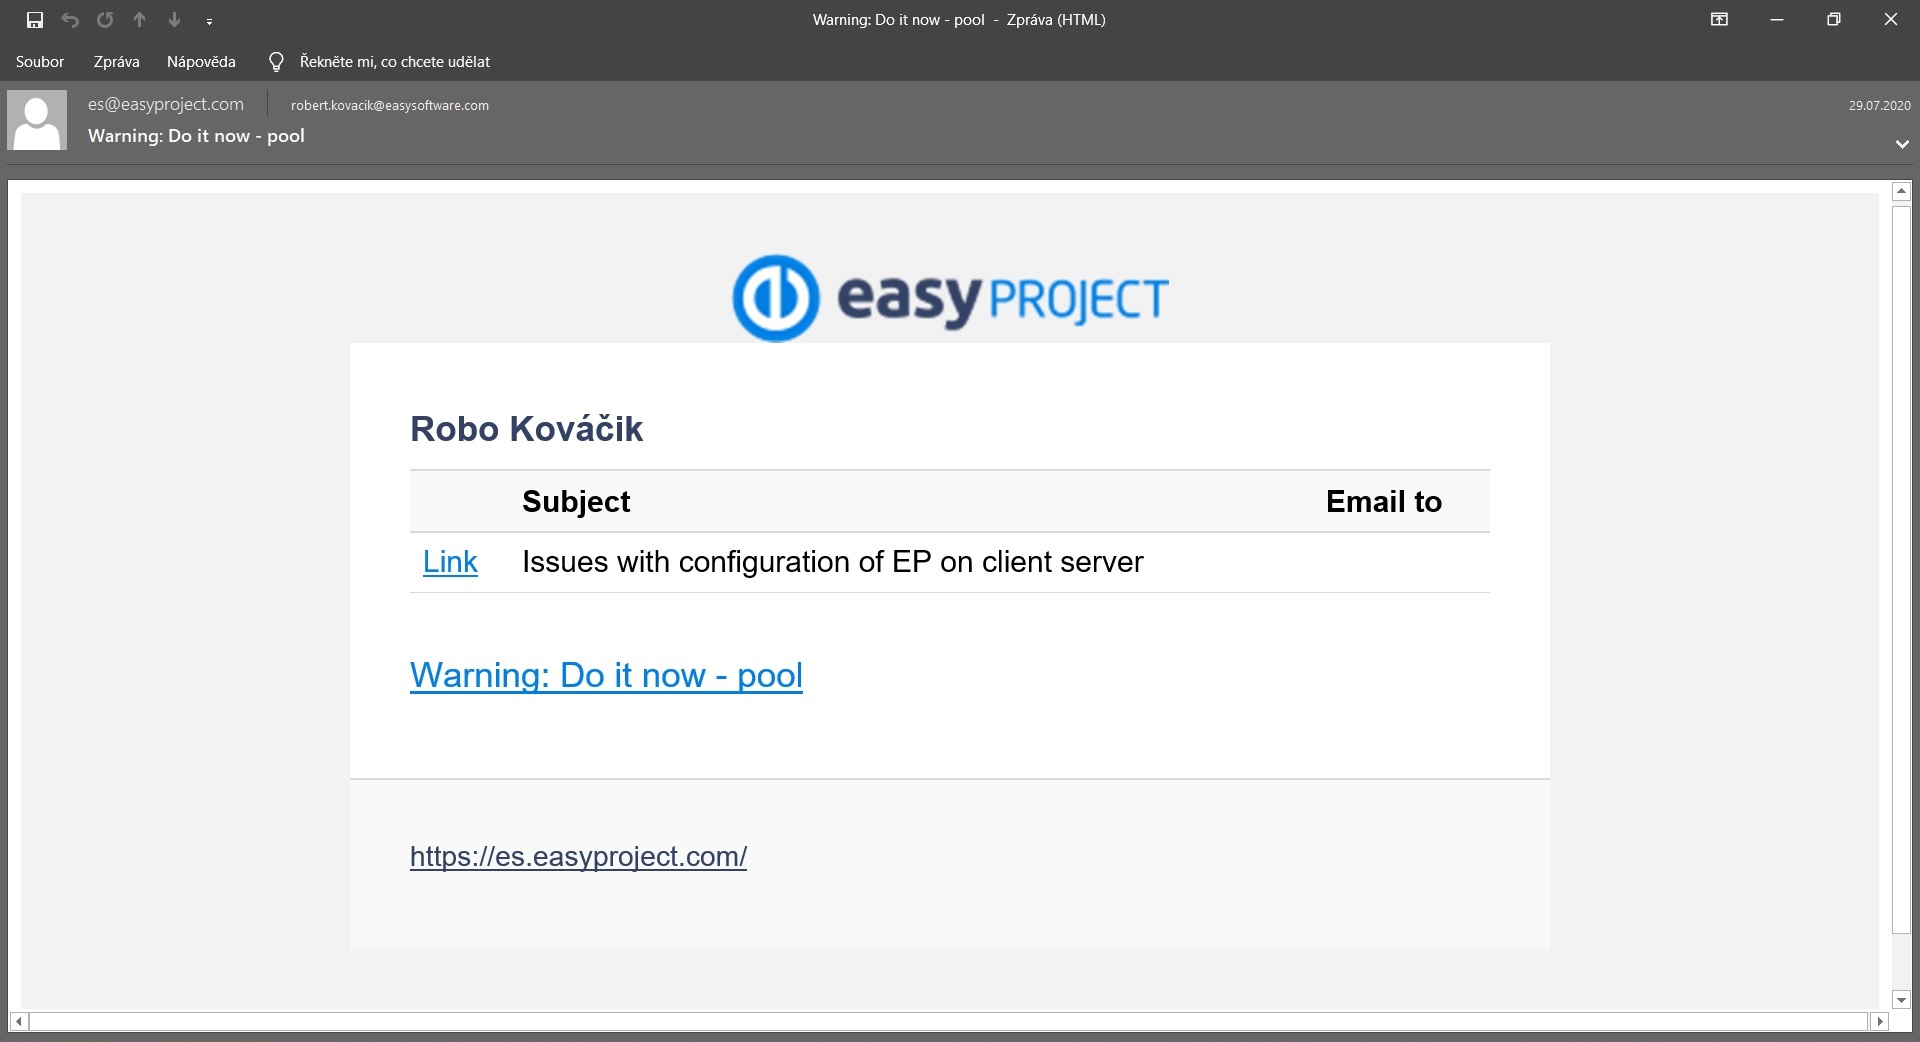1920x1042 pixels.
Task: Expand message header with chevron
Action: (x=1902, y=144)
